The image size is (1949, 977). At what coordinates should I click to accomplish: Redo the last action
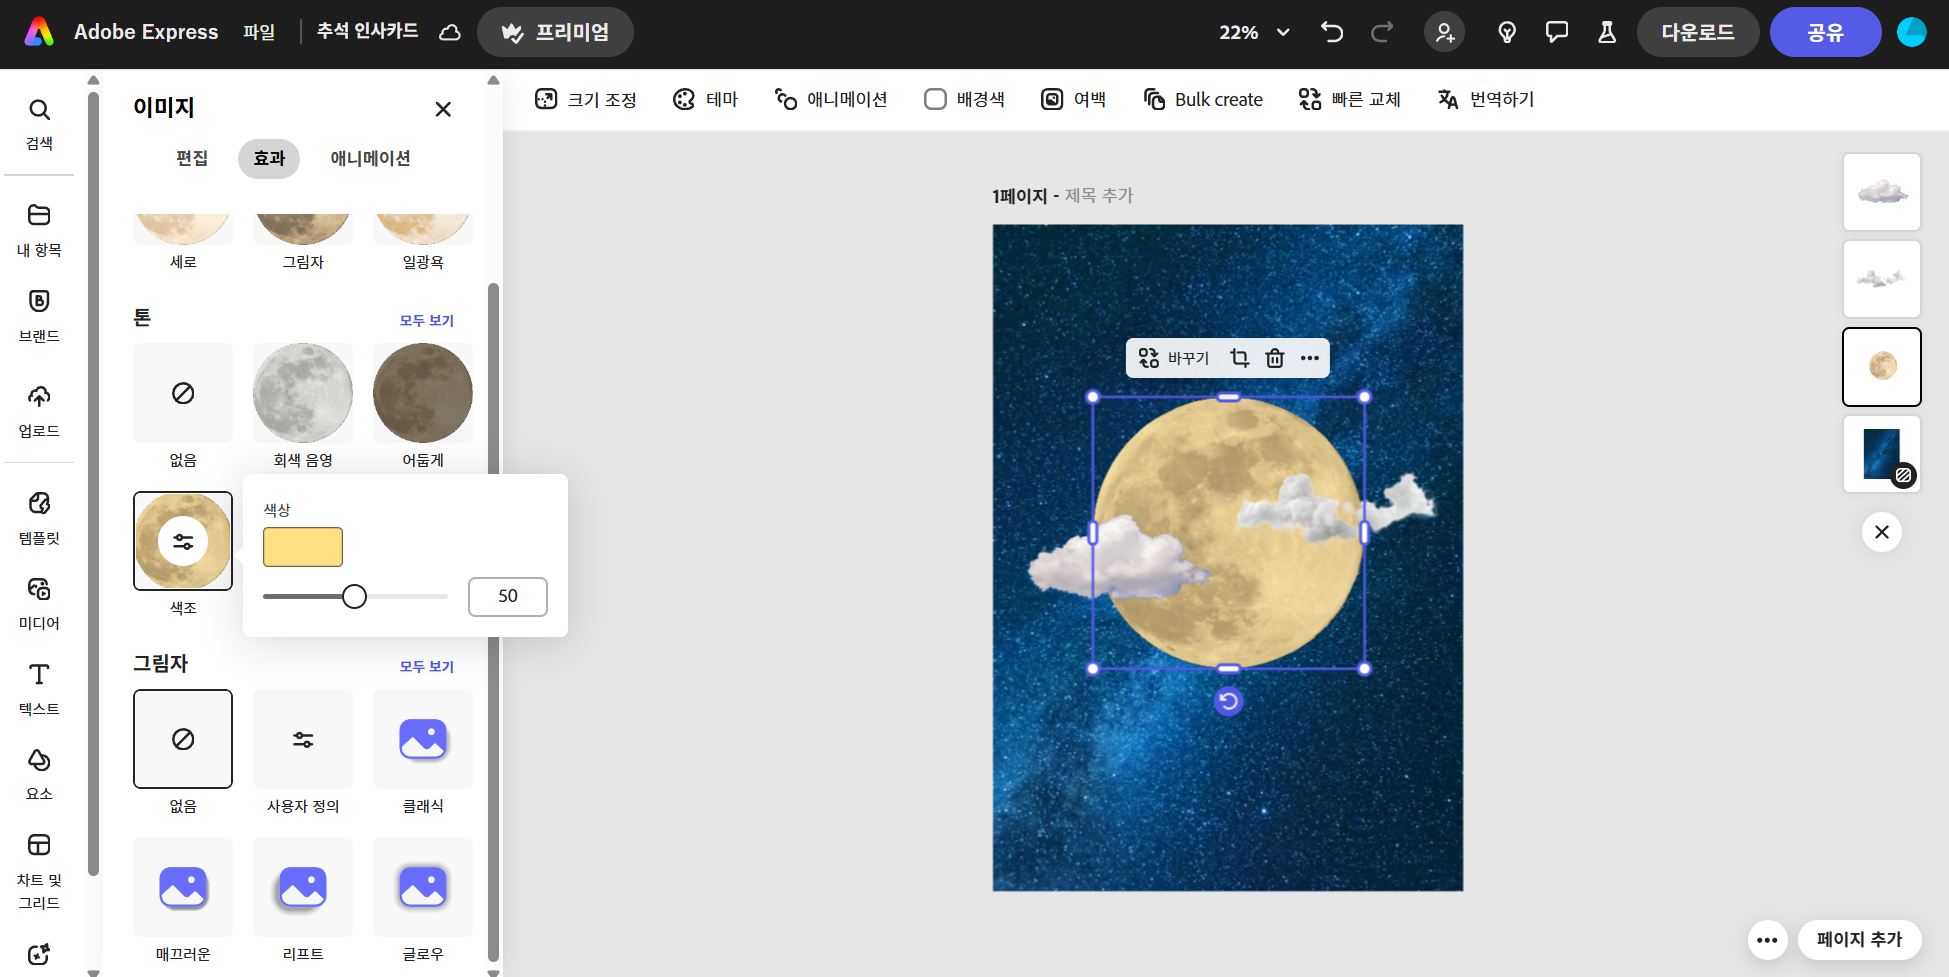click(1382, 32)
